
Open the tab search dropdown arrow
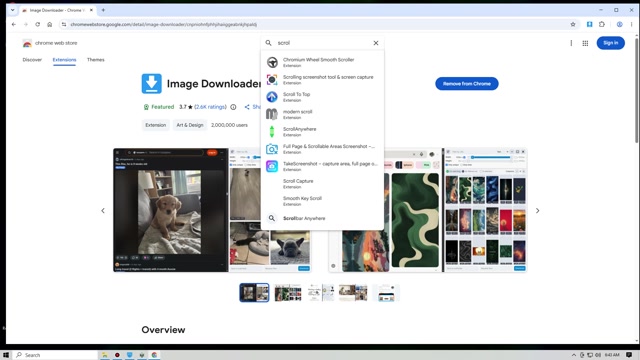[13, 10]
